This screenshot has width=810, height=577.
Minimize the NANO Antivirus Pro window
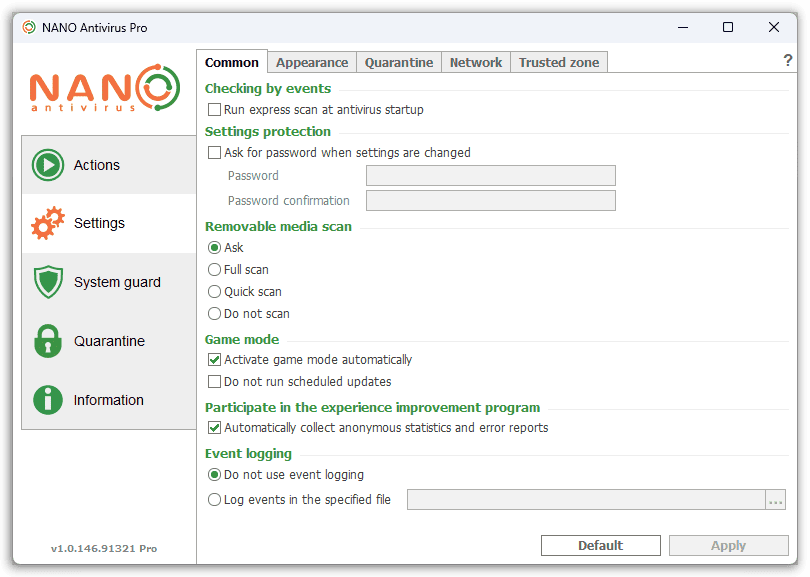[x=683, y=27]
